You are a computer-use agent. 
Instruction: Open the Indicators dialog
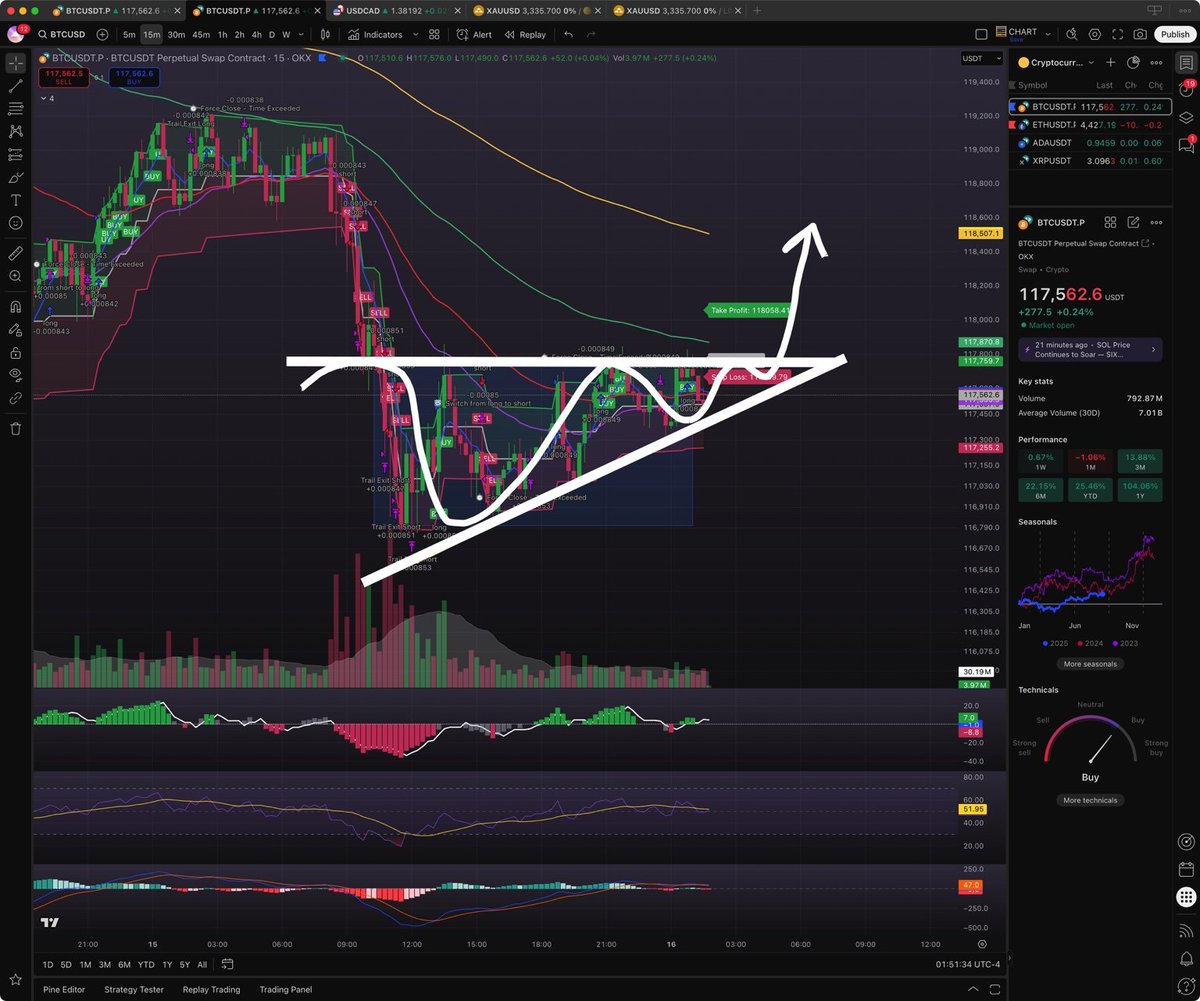click(x=376, y=34)
